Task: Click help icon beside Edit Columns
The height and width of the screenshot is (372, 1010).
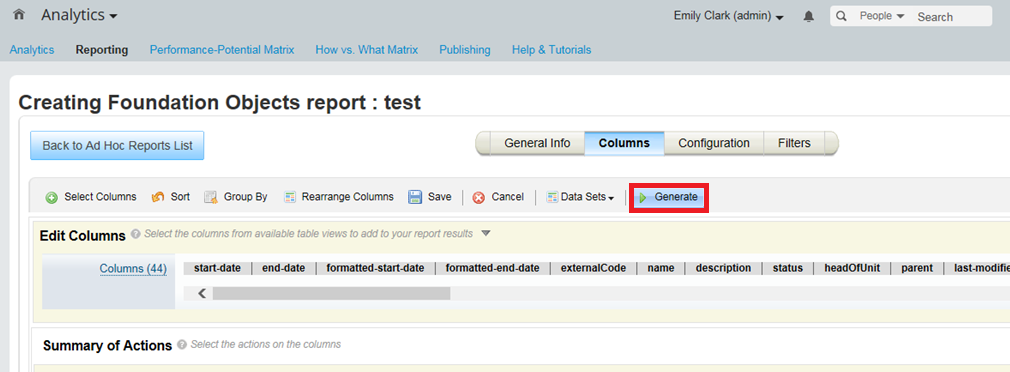Action: point(135,234)
